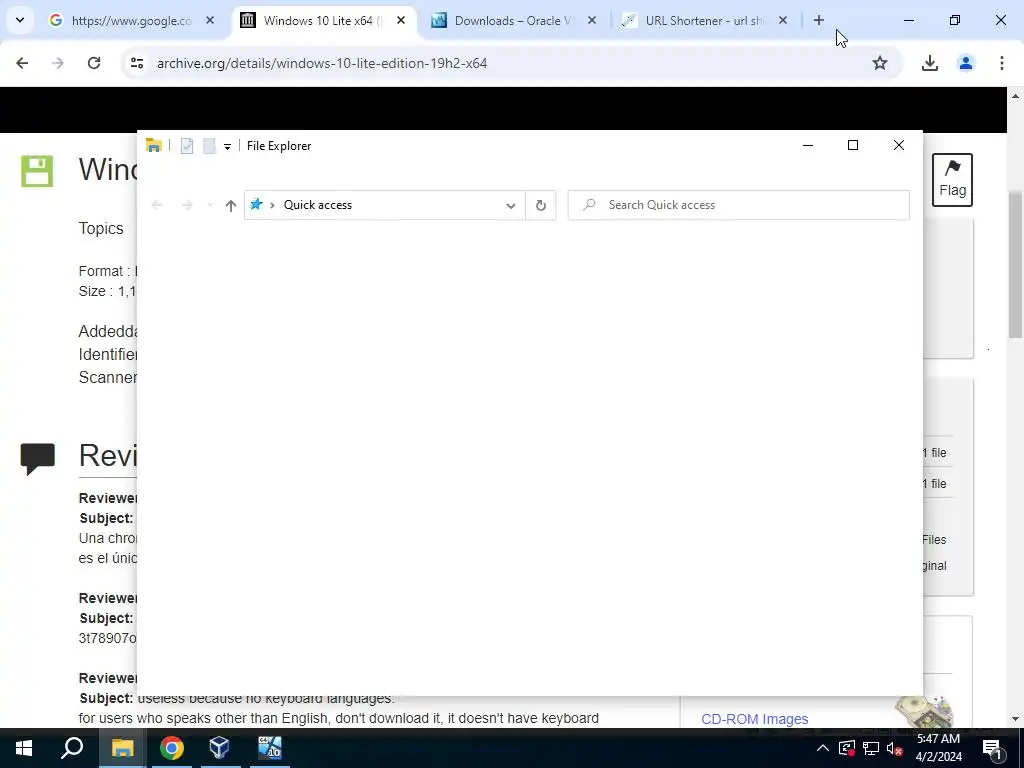1024x768 pixels.
Task: Close the Google tab
Action: (x=210, y=21)
